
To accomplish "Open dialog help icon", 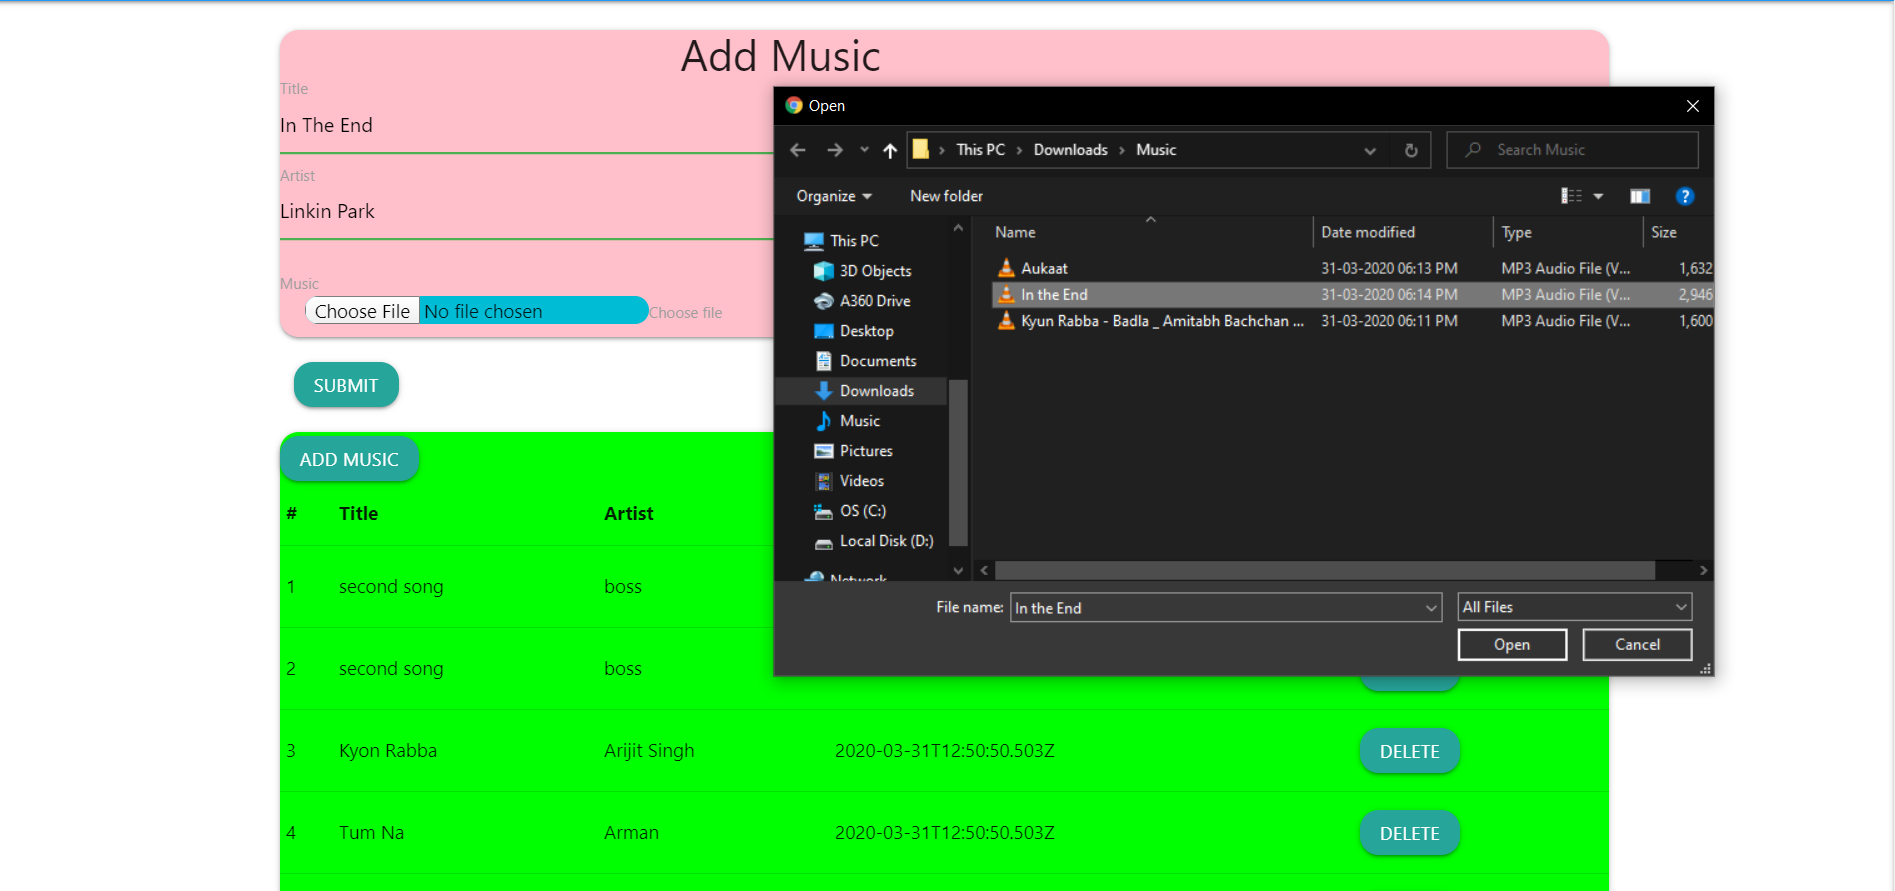I will [1685, 196].
